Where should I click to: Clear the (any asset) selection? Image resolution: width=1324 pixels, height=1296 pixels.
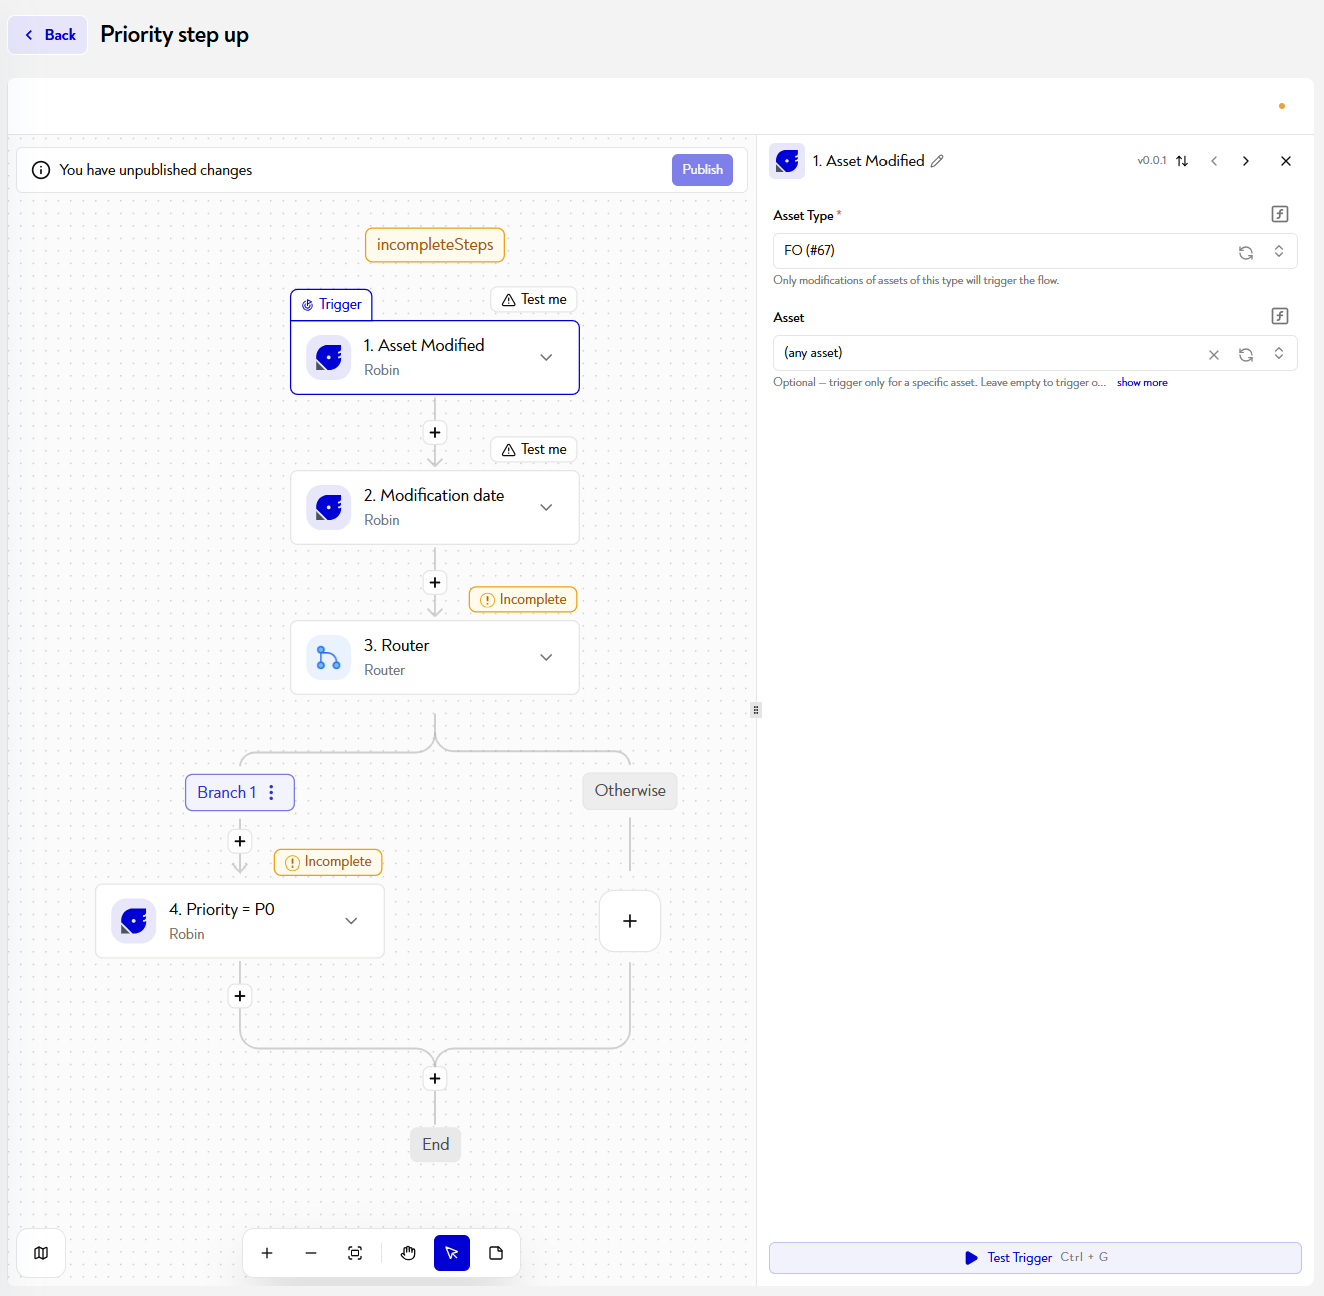point(1214,354)
